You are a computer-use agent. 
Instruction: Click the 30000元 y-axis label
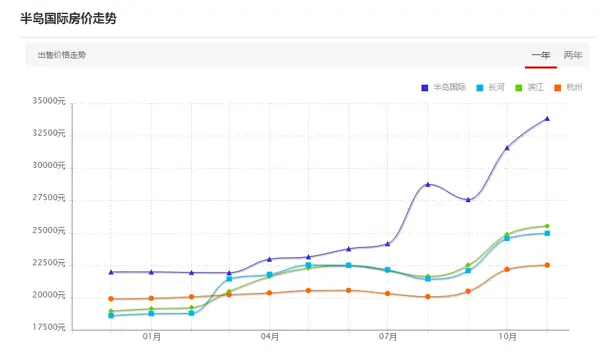coord(49,166)
